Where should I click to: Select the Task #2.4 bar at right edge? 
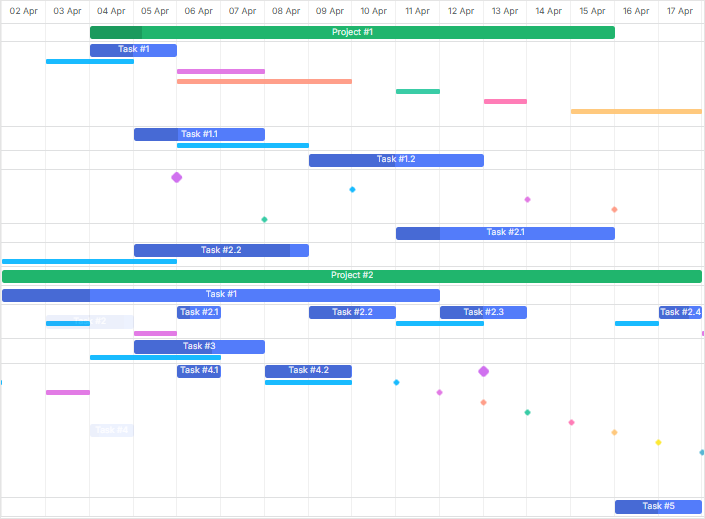680,312
